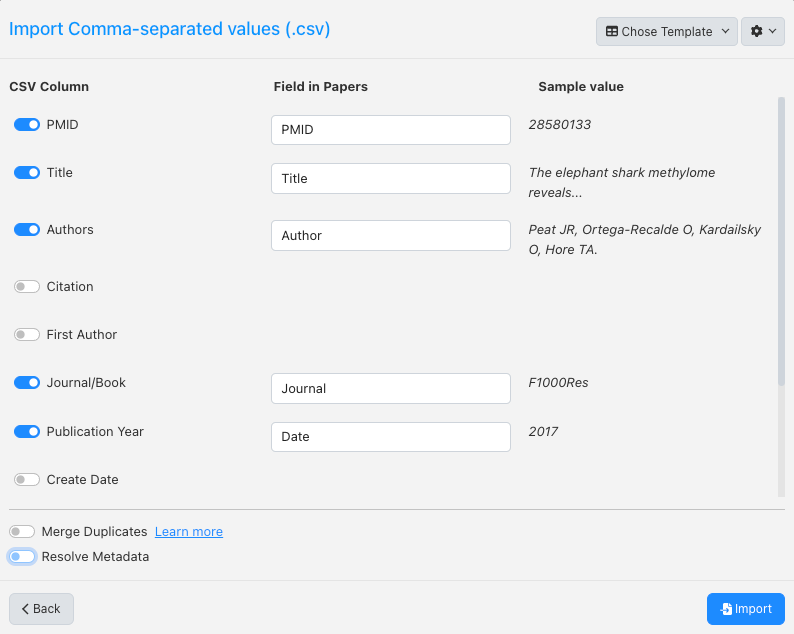Disable the Authors column import
Image resolution: width=794 pixels, height=634 pixels.
(x=27, y=230)
